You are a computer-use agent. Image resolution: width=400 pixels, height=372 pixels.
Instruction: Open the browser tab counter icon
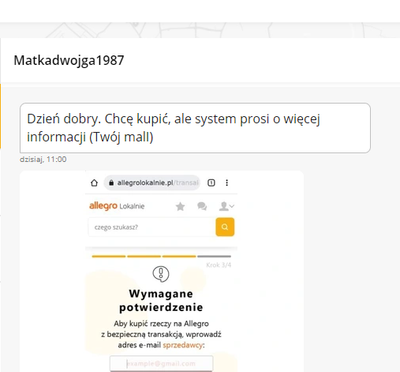pyautogui.click(x=211, y=183)
